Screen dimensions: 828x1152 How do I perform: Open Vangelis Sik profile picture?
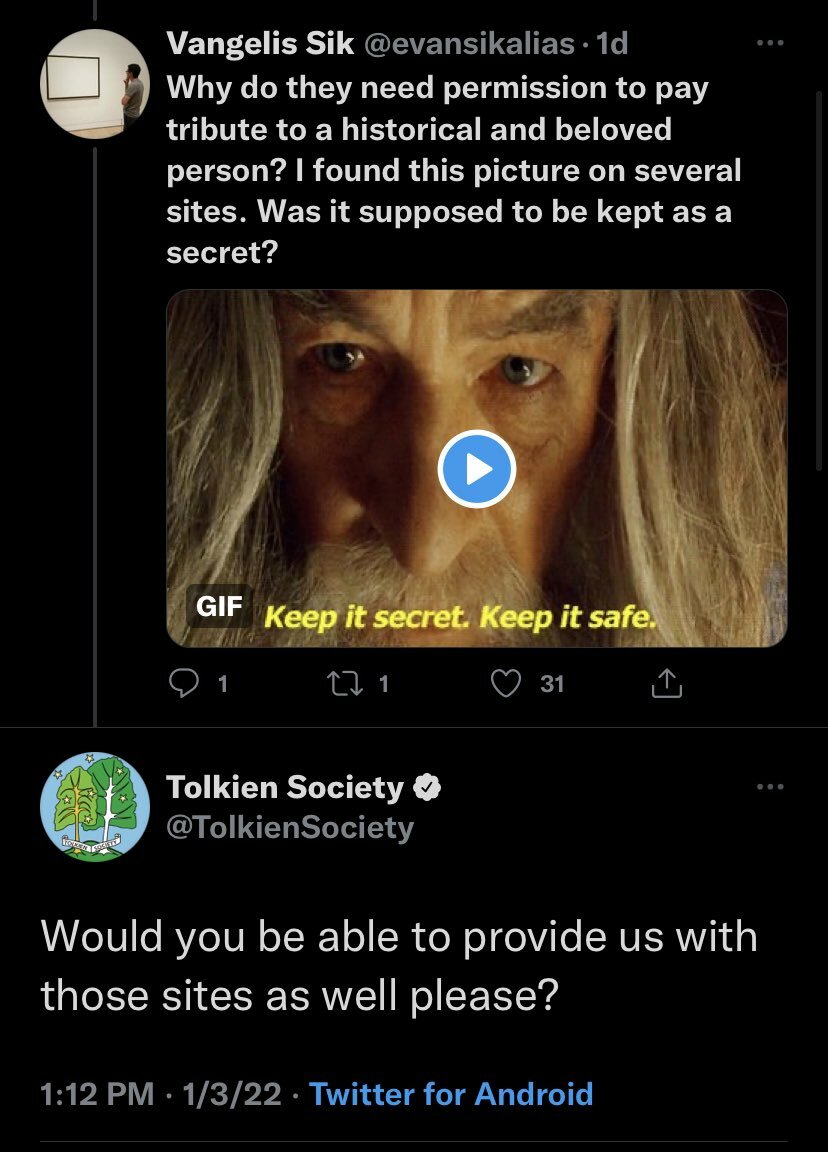pos(94,83)
